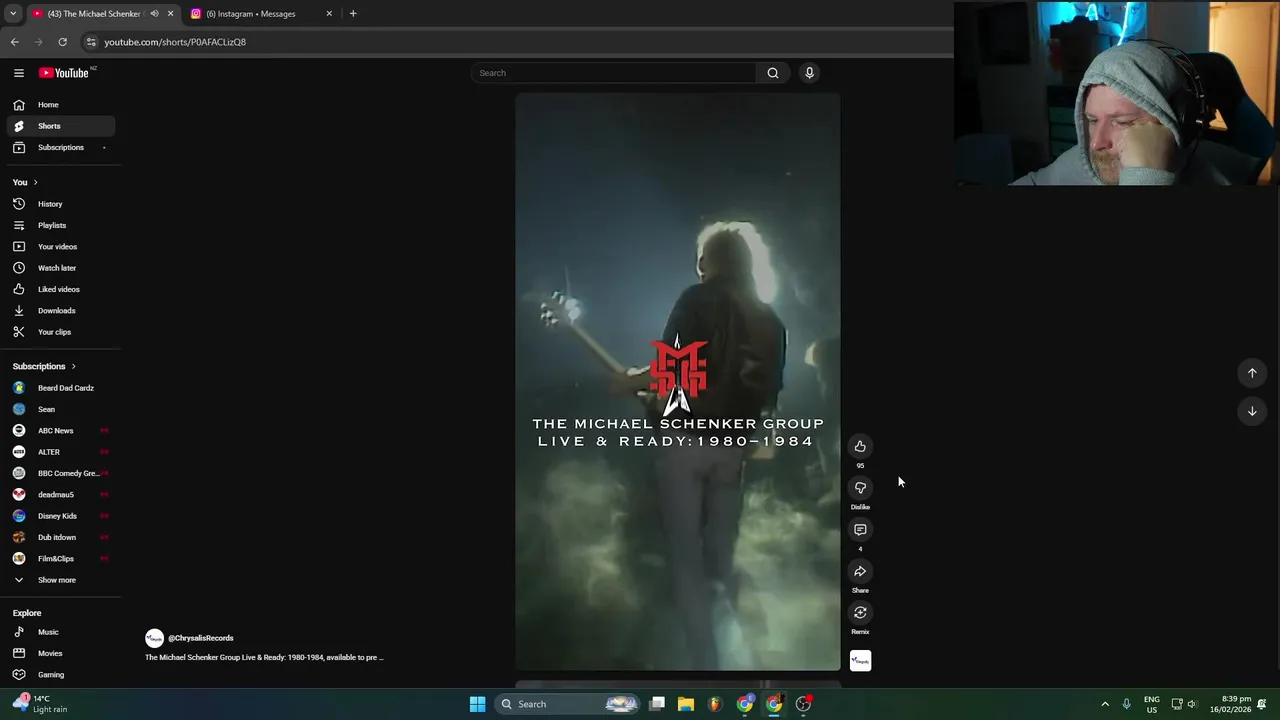Image resolution: width=1280 pixels, height=720 pixels.
Task: Click the YouTube logo
Action: pos(66,73)
